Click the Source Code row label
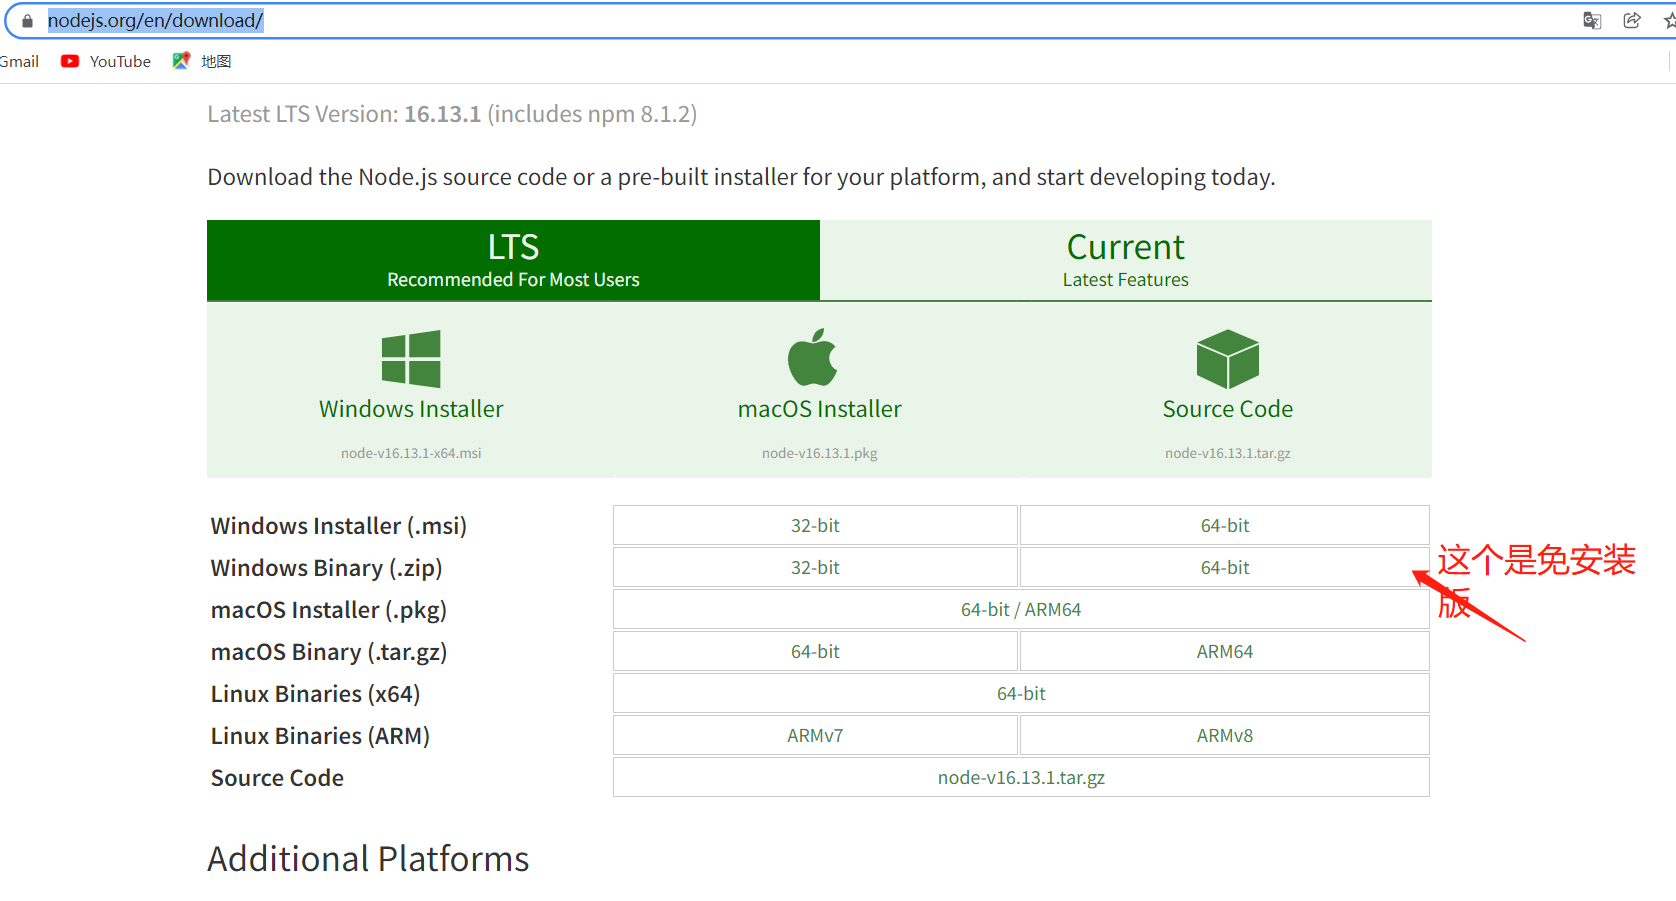This screenshot has width=1676, height=901. click(277, 778)
